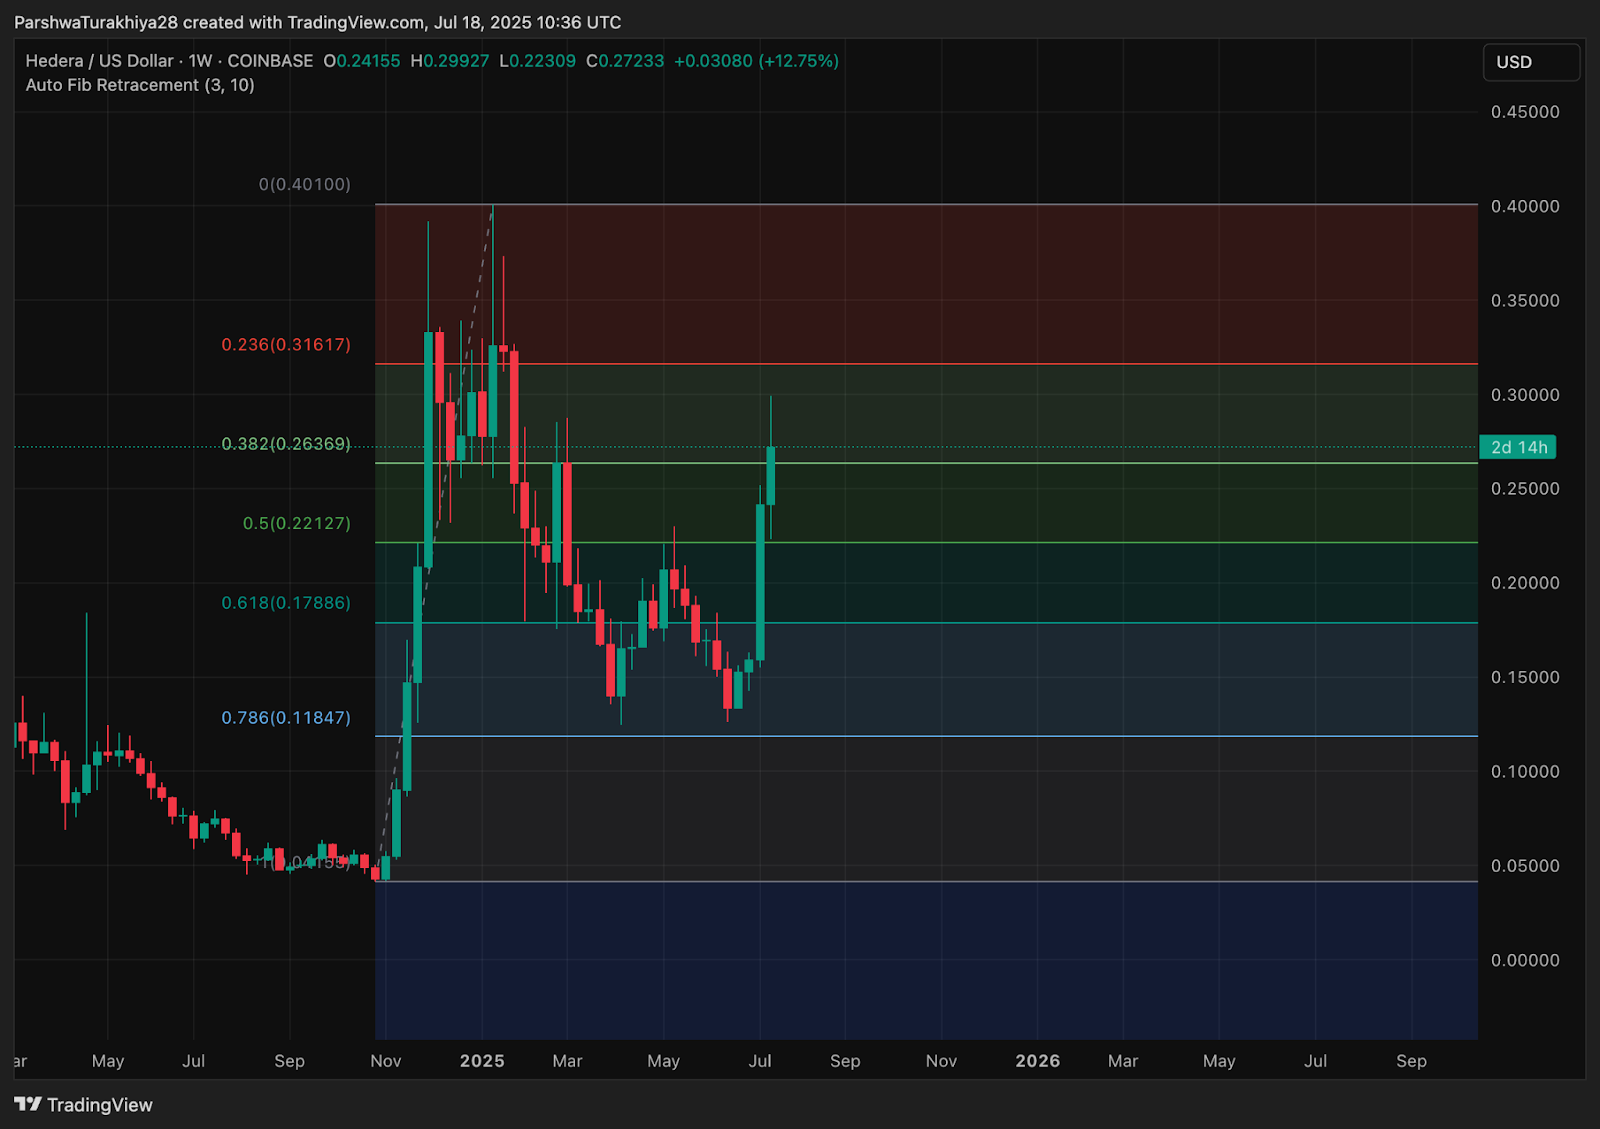Click the 2025 marker on time axis
1600x1129 pixels.
pos(482,1061)
